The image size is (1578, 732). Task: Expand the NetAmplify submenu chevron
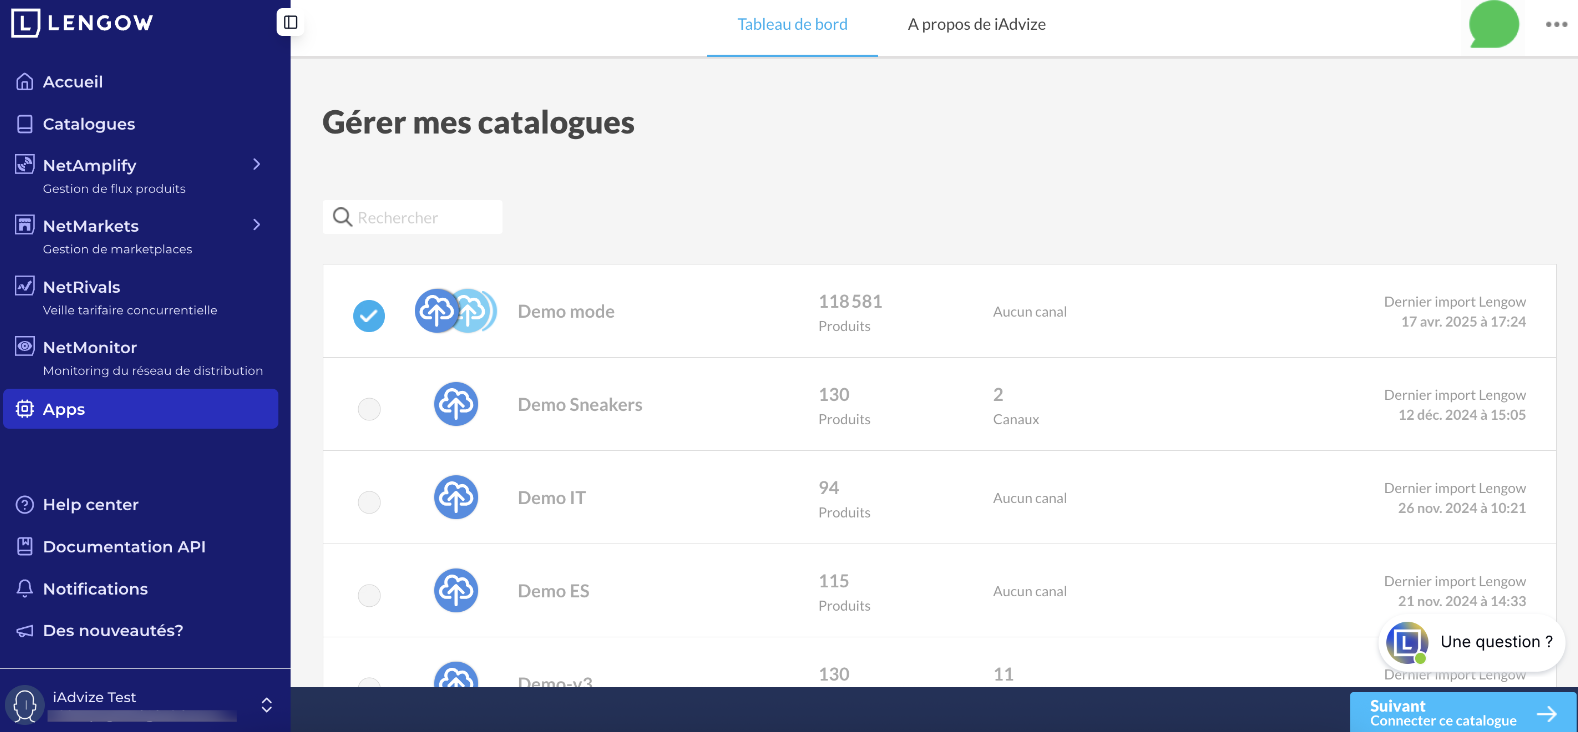coord(257,164)
